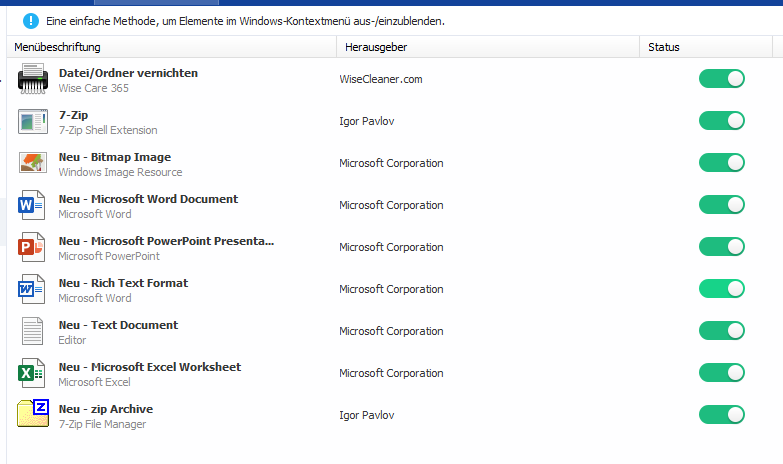The height and width of the screenshot is (464, 783).
Task: Select 'Neu - zip Archive' title
Action: click(x=106, y=409)
